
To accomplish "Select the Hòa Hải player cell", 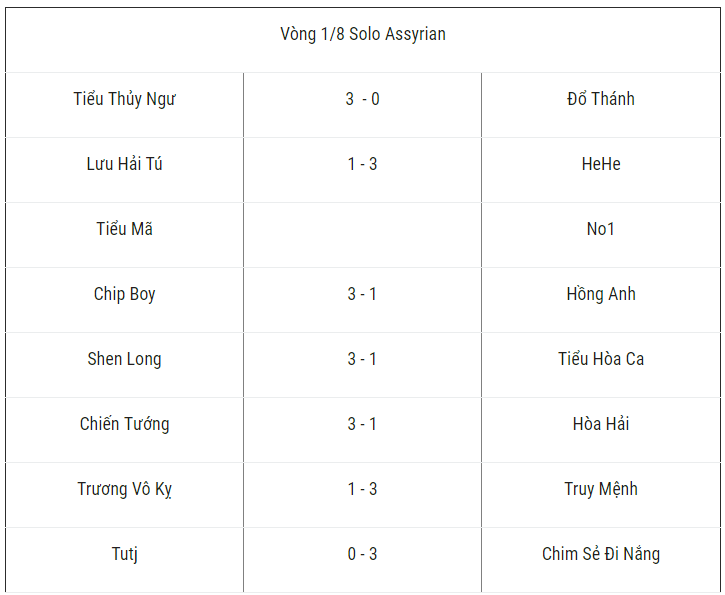I will tap(601, 424).
